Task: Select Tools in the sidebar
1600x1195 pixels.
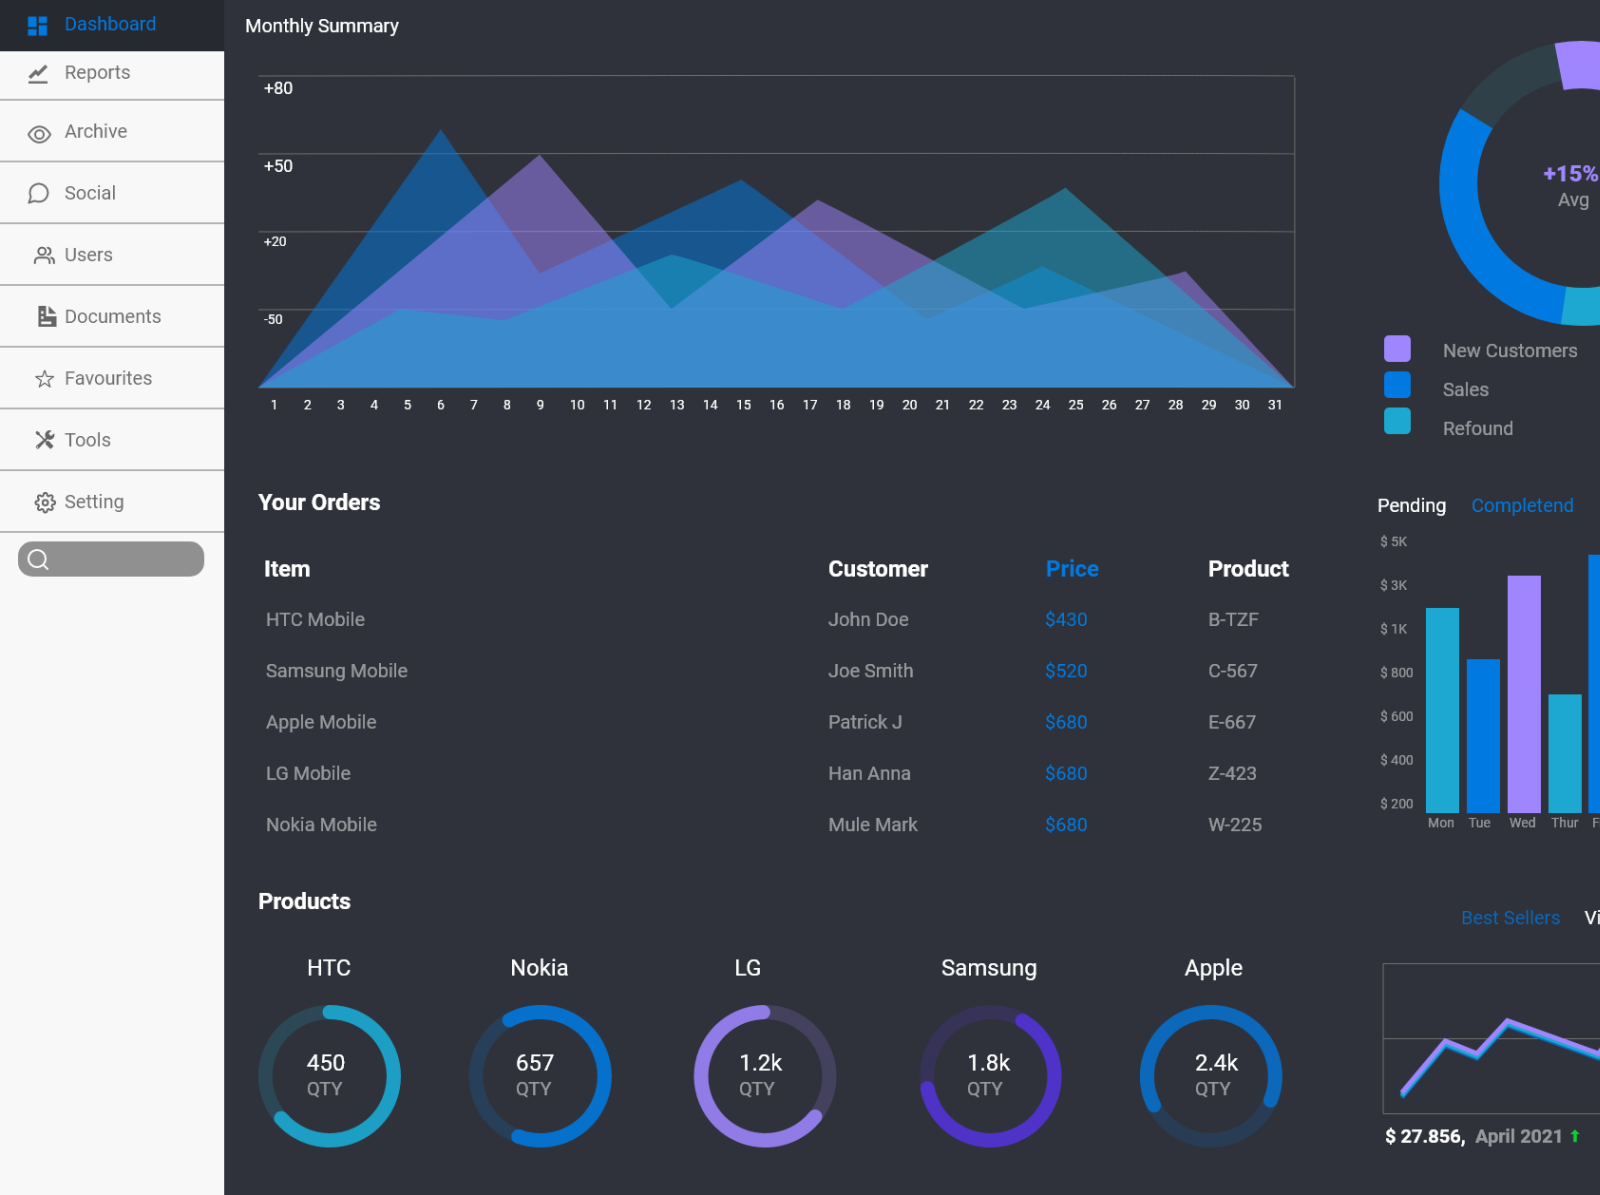Action: 112,440
